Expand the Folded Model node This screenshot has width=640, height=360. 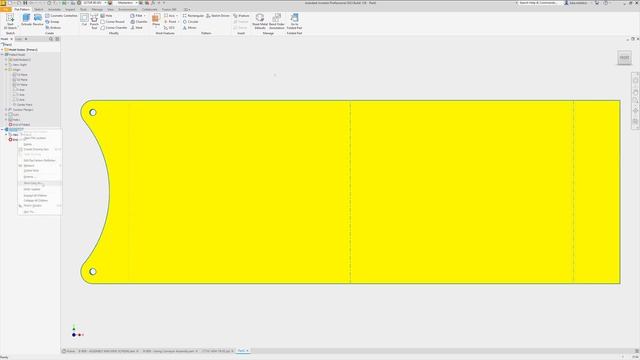coord(2,55)
